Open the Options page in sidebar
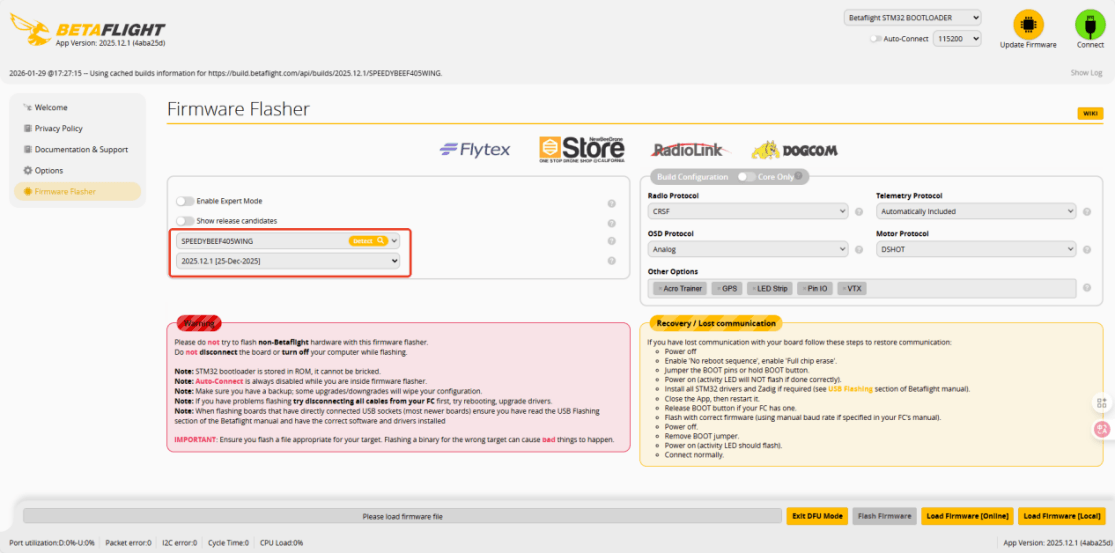 coord(49,170)
